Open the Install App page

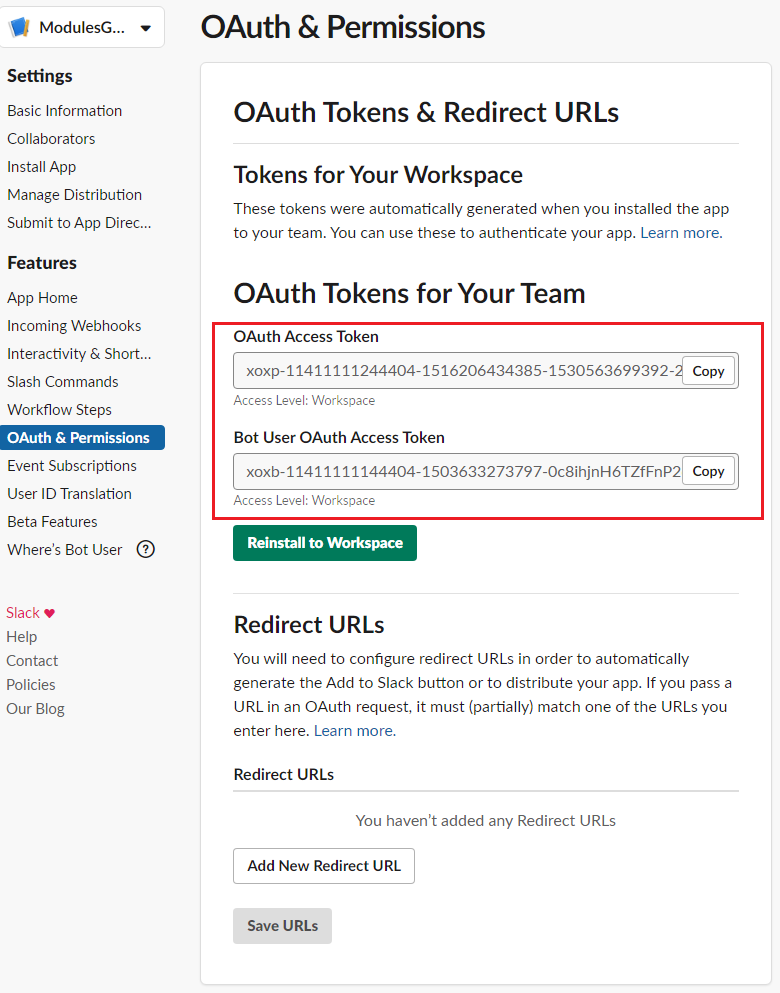[42, 167]
